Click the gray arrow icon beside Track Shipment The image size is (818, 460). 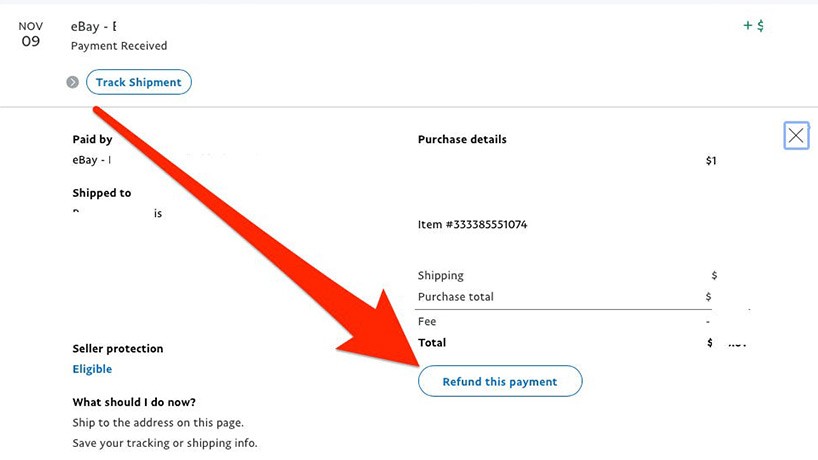[73, 82]
